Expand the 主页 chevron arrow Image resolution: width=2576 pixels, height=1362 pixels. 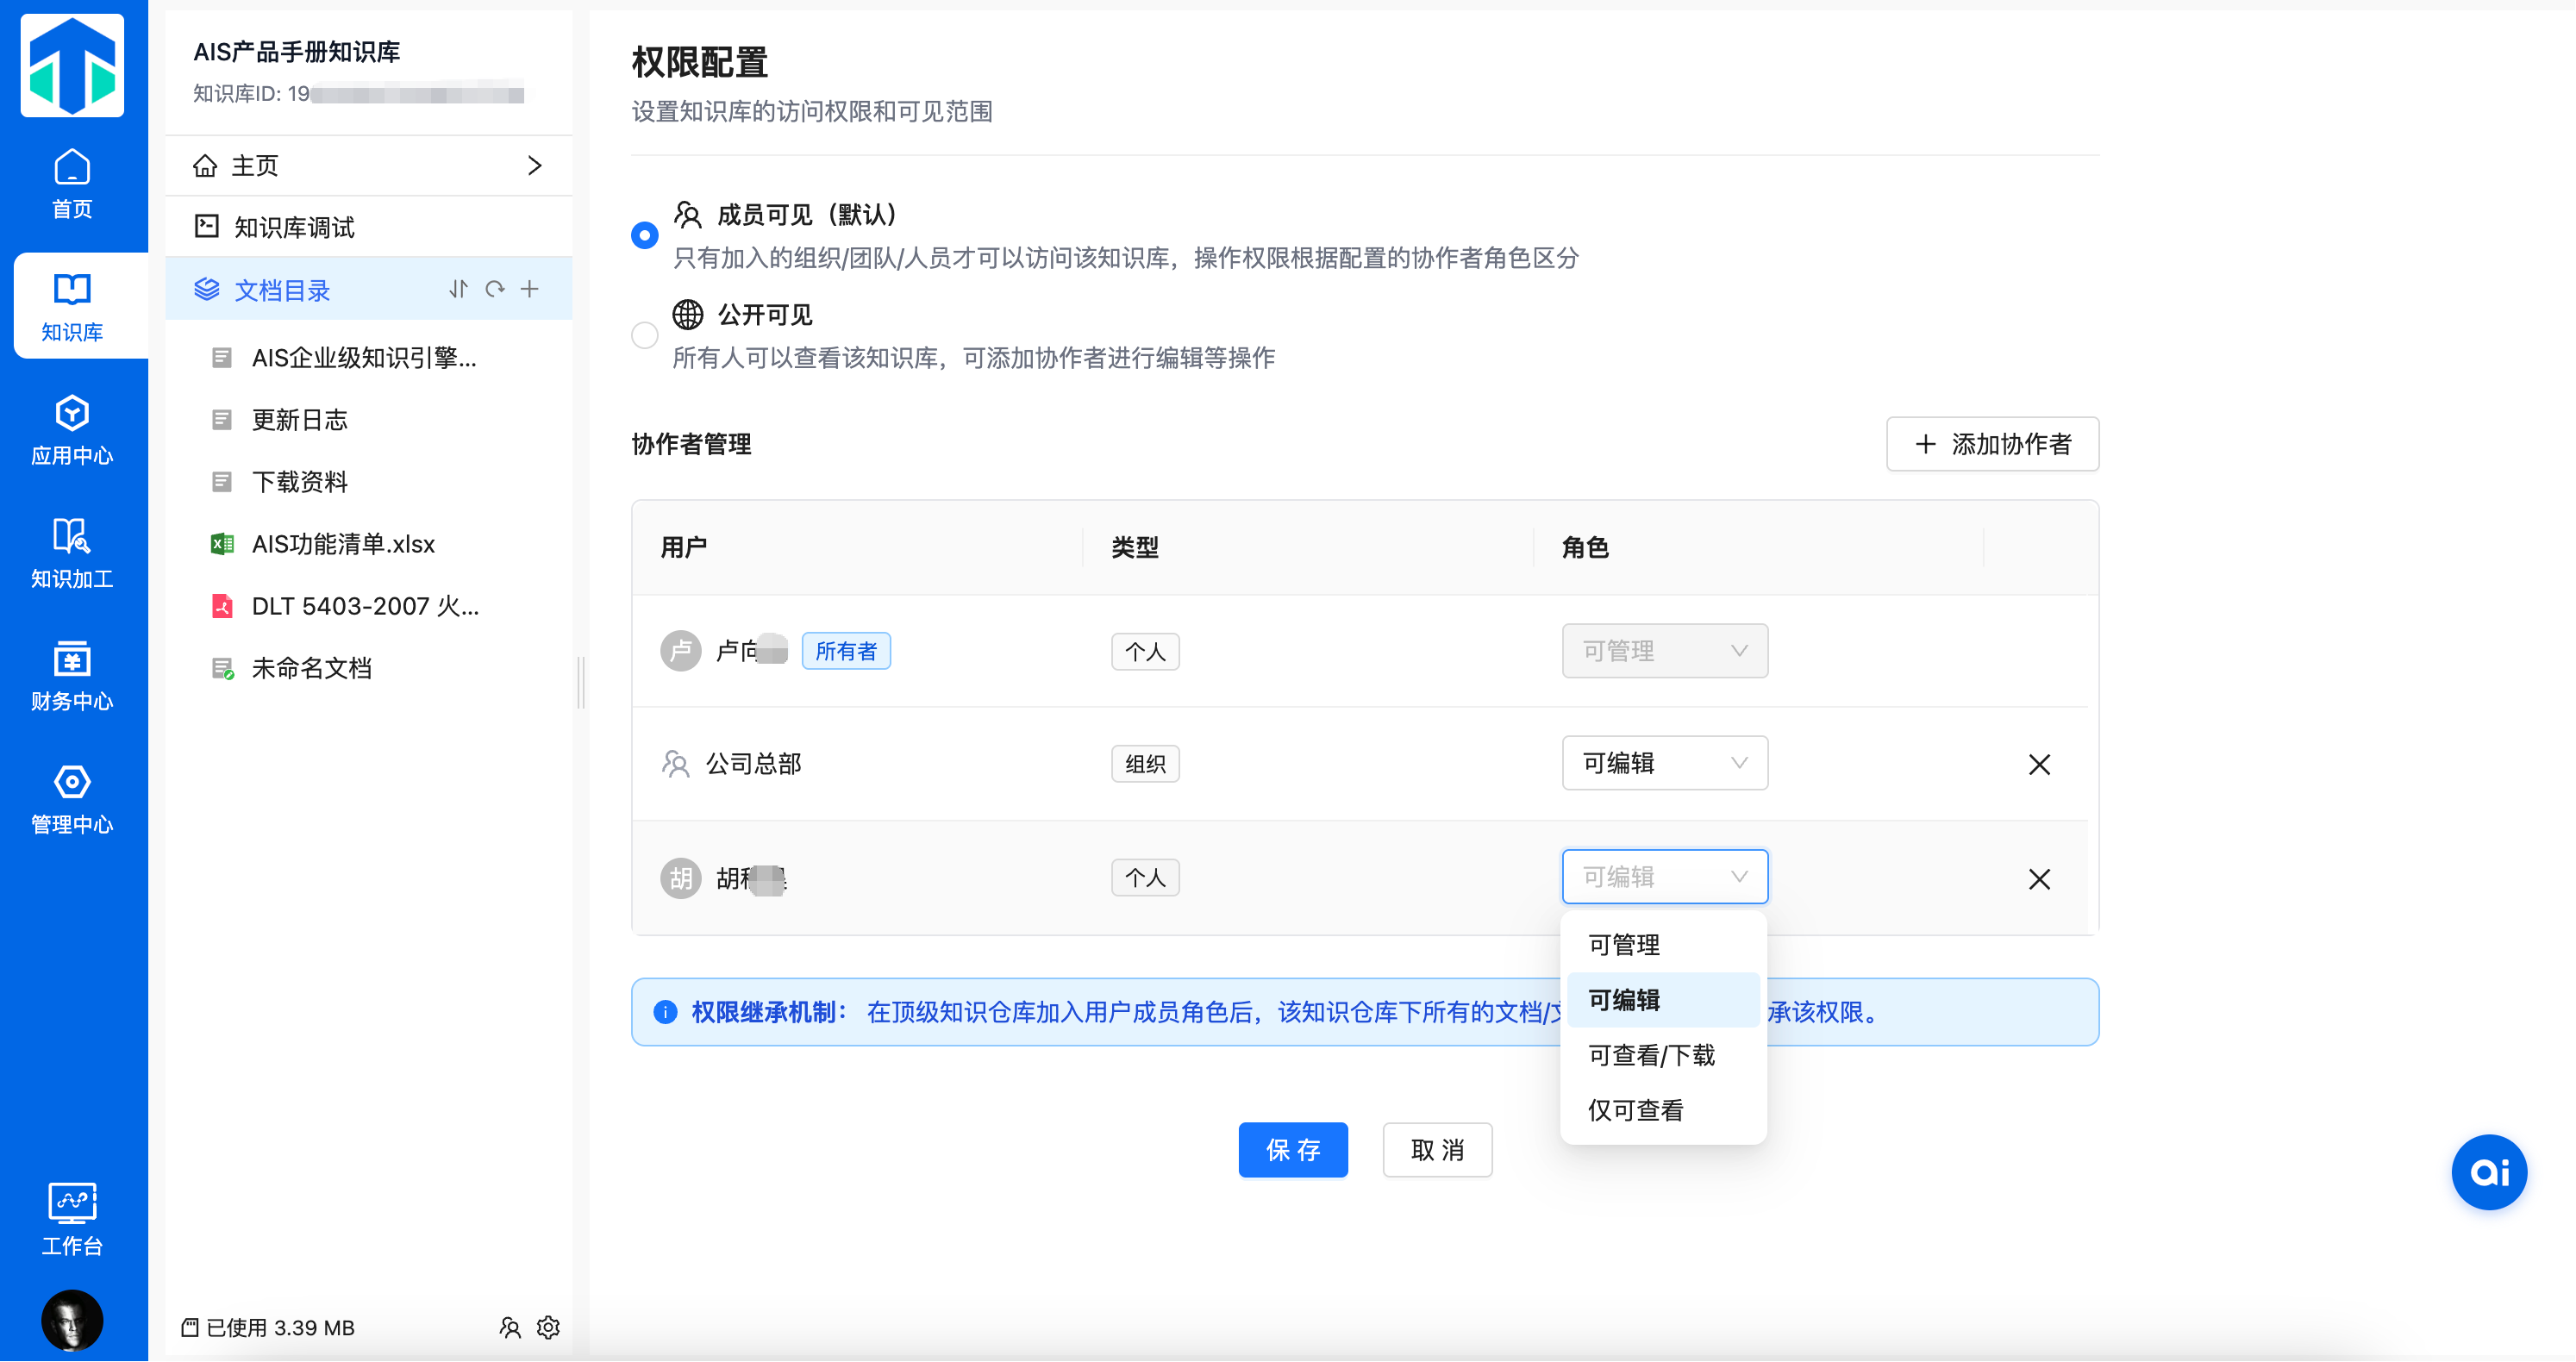535,165
